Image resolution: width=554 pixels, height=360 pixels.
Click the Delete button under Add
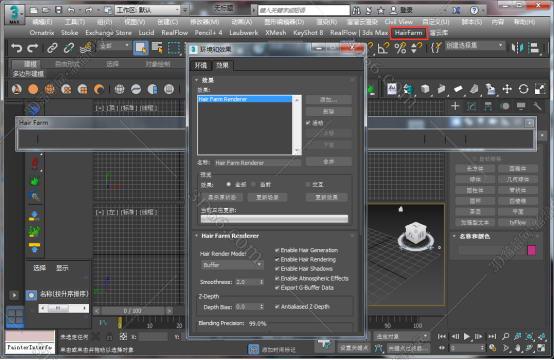(329, 112)
